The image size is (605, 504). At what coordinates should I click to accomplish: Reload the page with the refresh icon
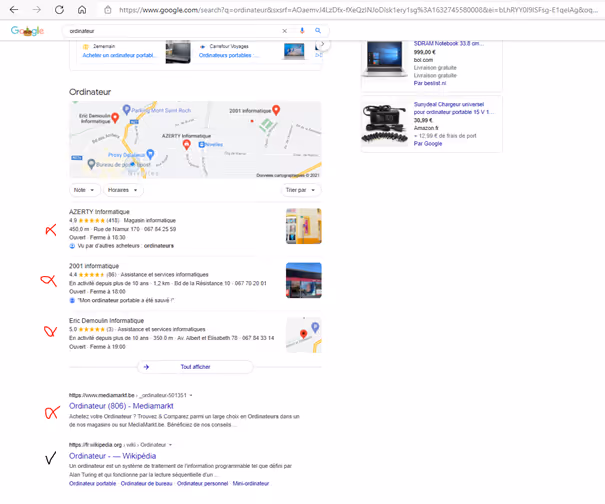point(59,10)
